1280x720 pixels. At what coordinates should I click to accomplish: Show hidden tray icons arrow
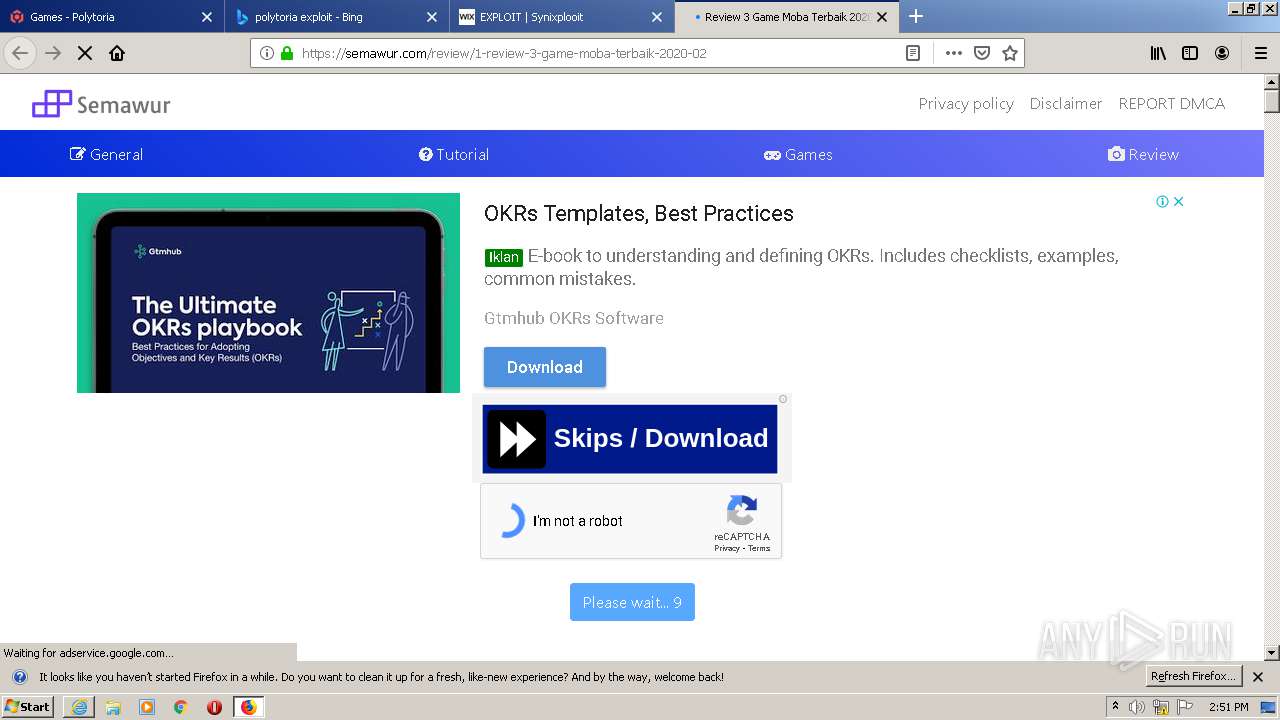[x=1115, y=706]
